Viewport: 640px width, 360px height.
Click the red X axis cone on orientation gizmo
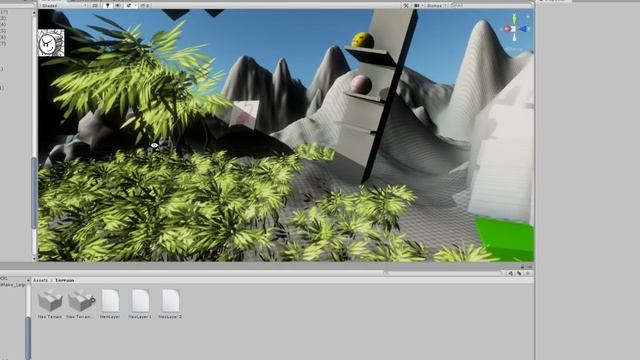tap(507, 29)
